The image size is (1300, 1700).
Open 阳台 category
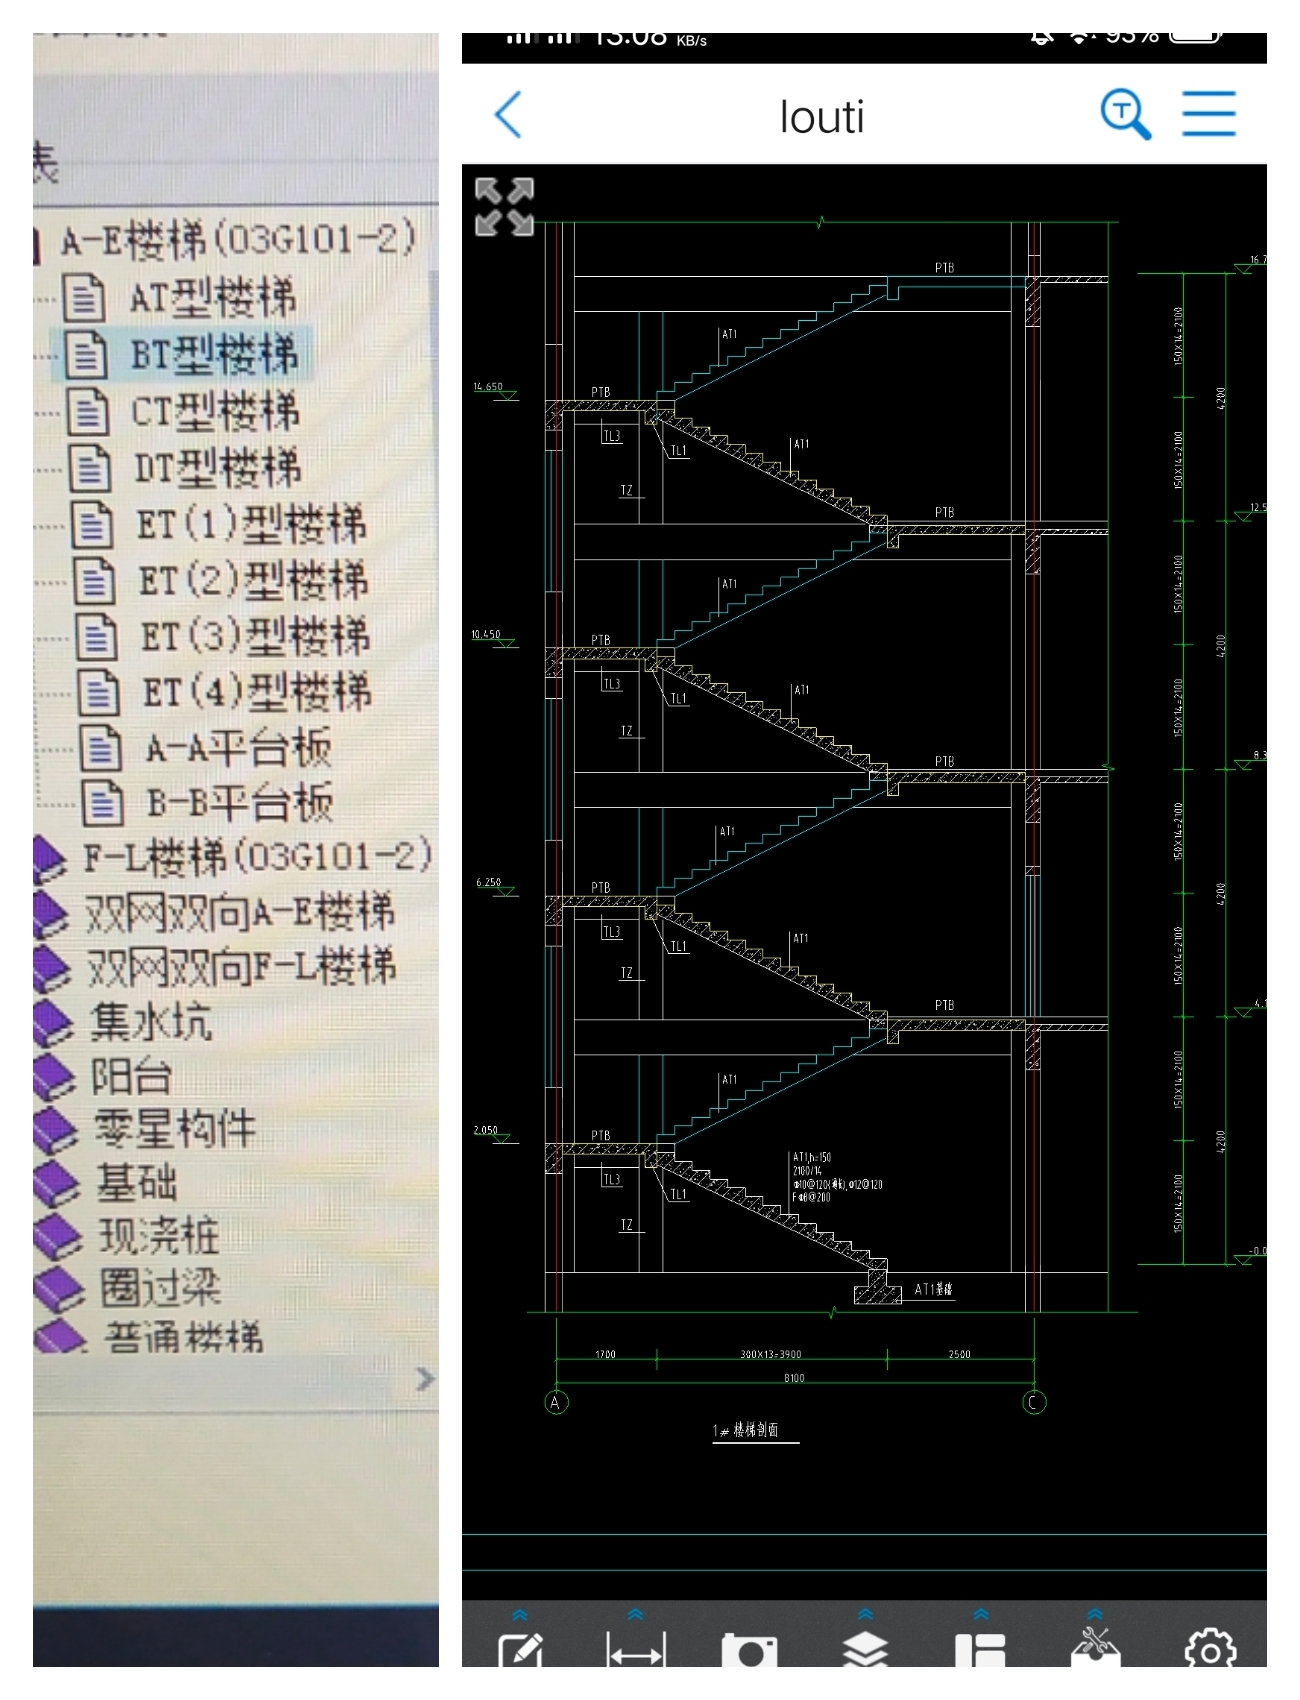132,1077
